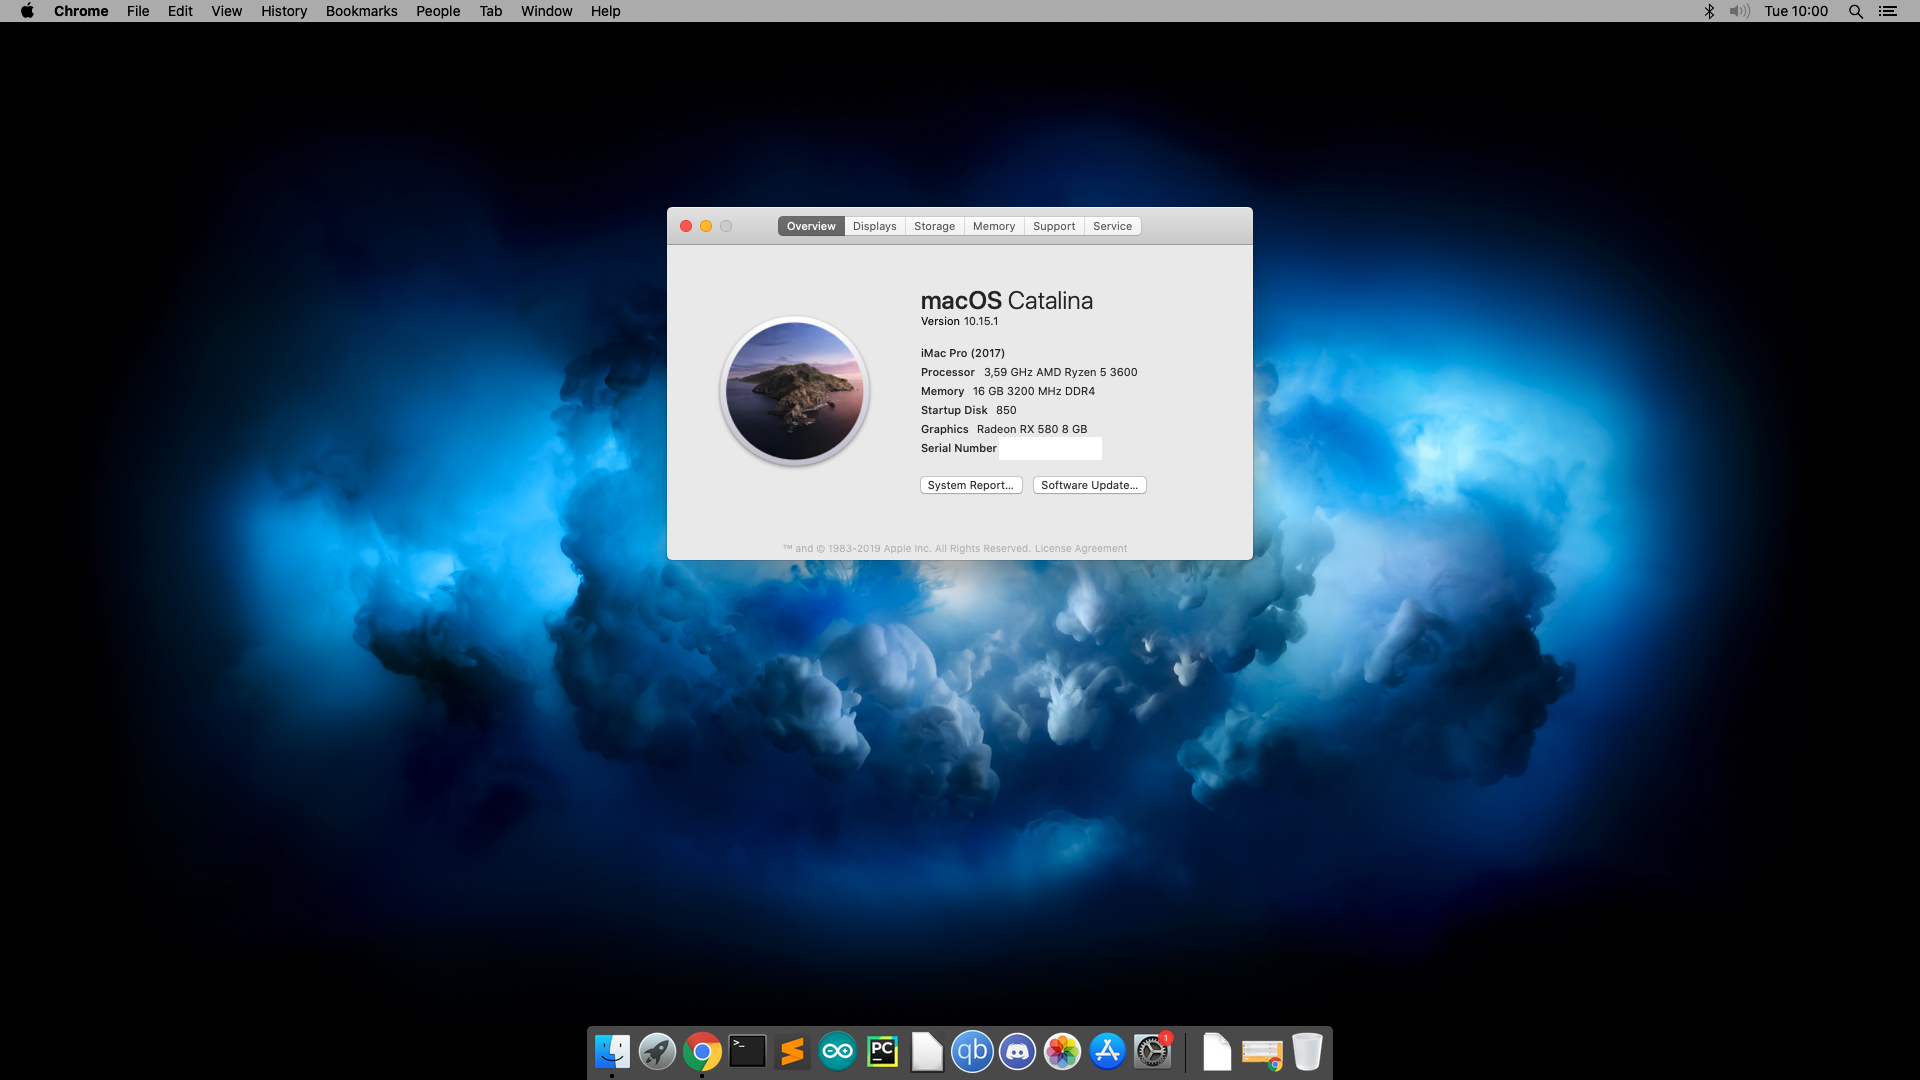Click the clock showing Tue 10:00

point(1796,11)
